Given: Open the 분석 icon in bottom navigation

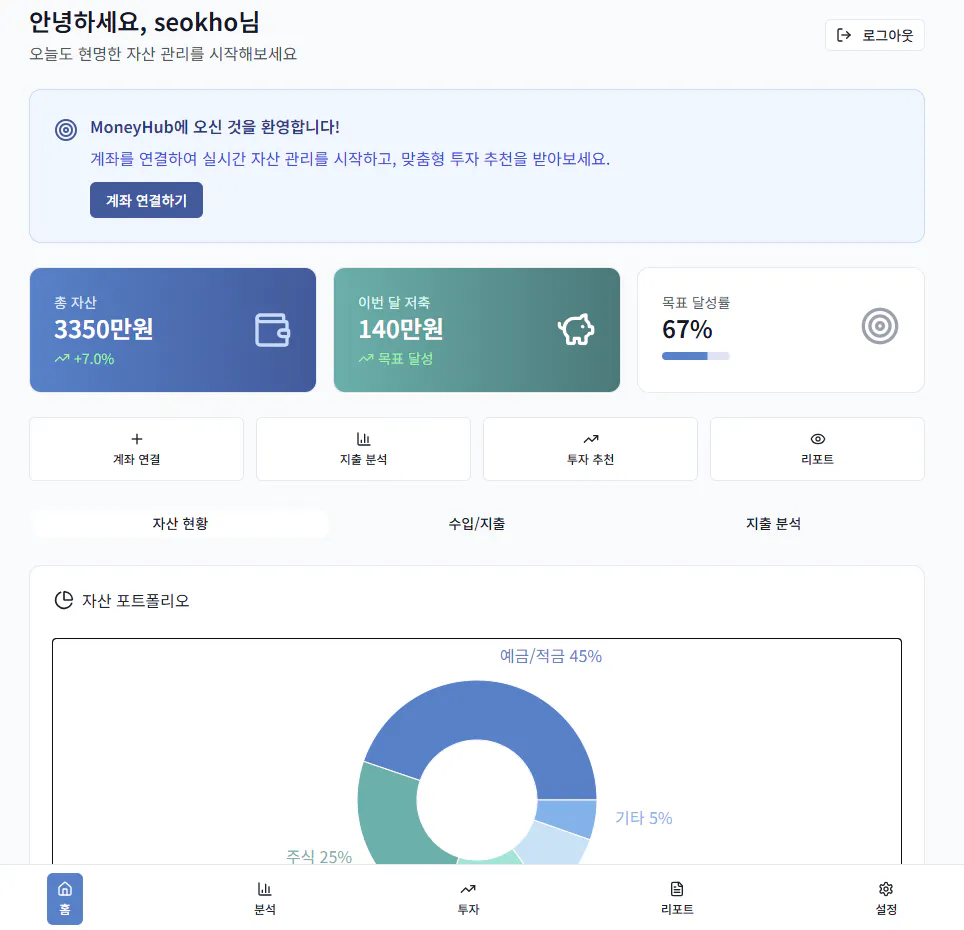Looking at the screenshot, I should click(265, 898).
